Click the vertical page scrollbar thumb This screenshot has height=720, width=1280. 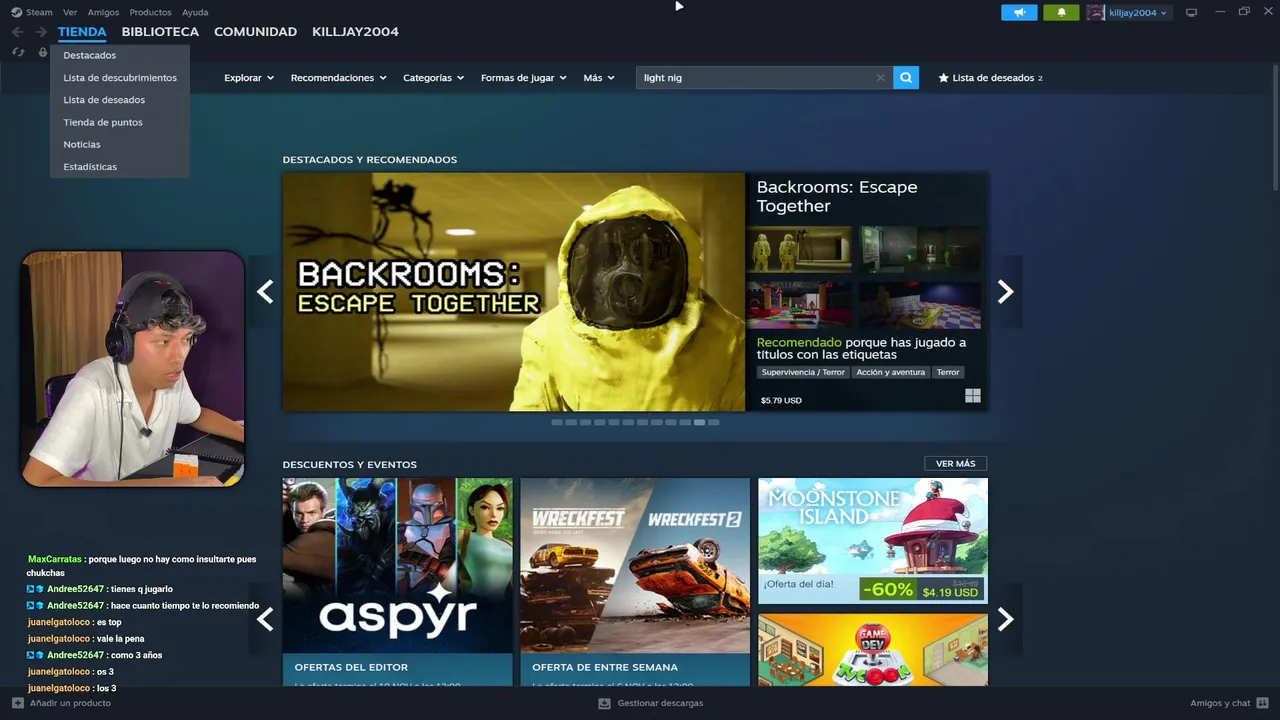1275,127
